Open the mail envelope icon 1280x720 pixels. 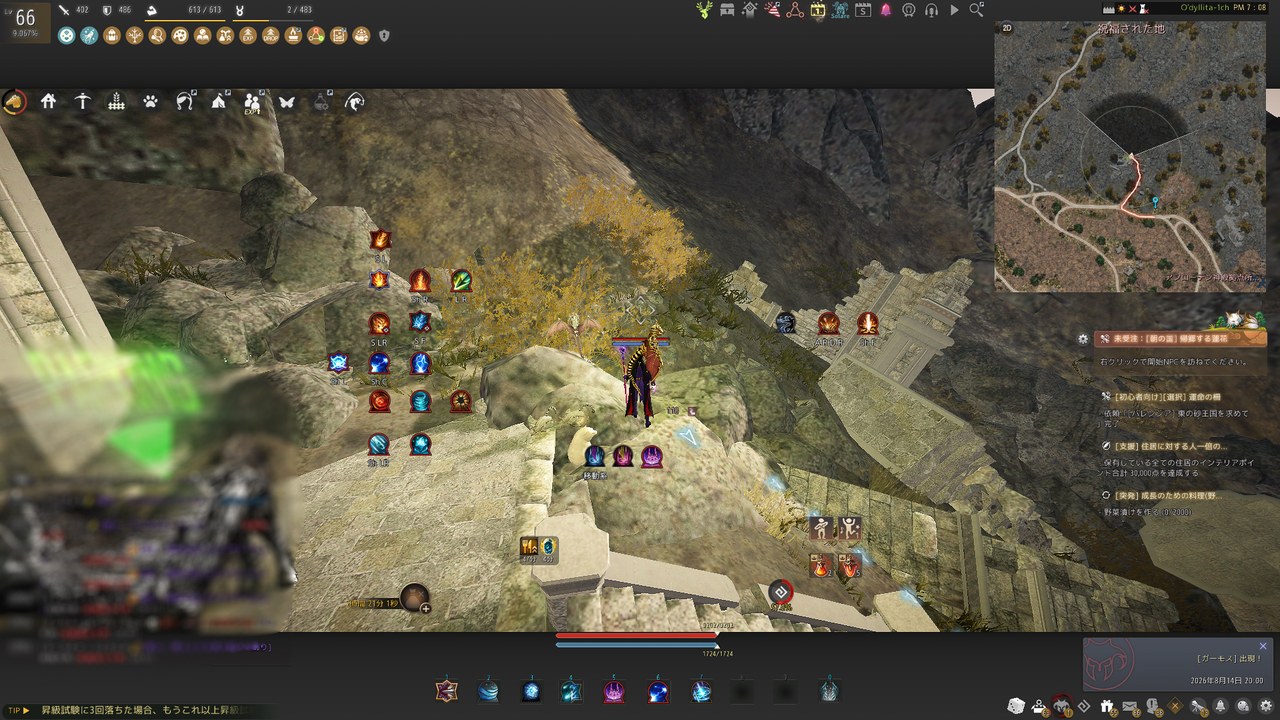(1130, 707)
